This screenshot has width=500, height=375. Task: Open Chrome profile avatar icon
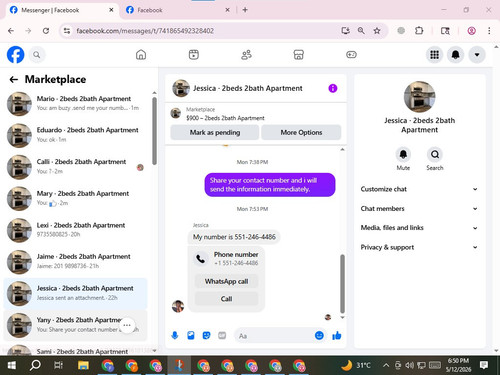tap(471, 31)
